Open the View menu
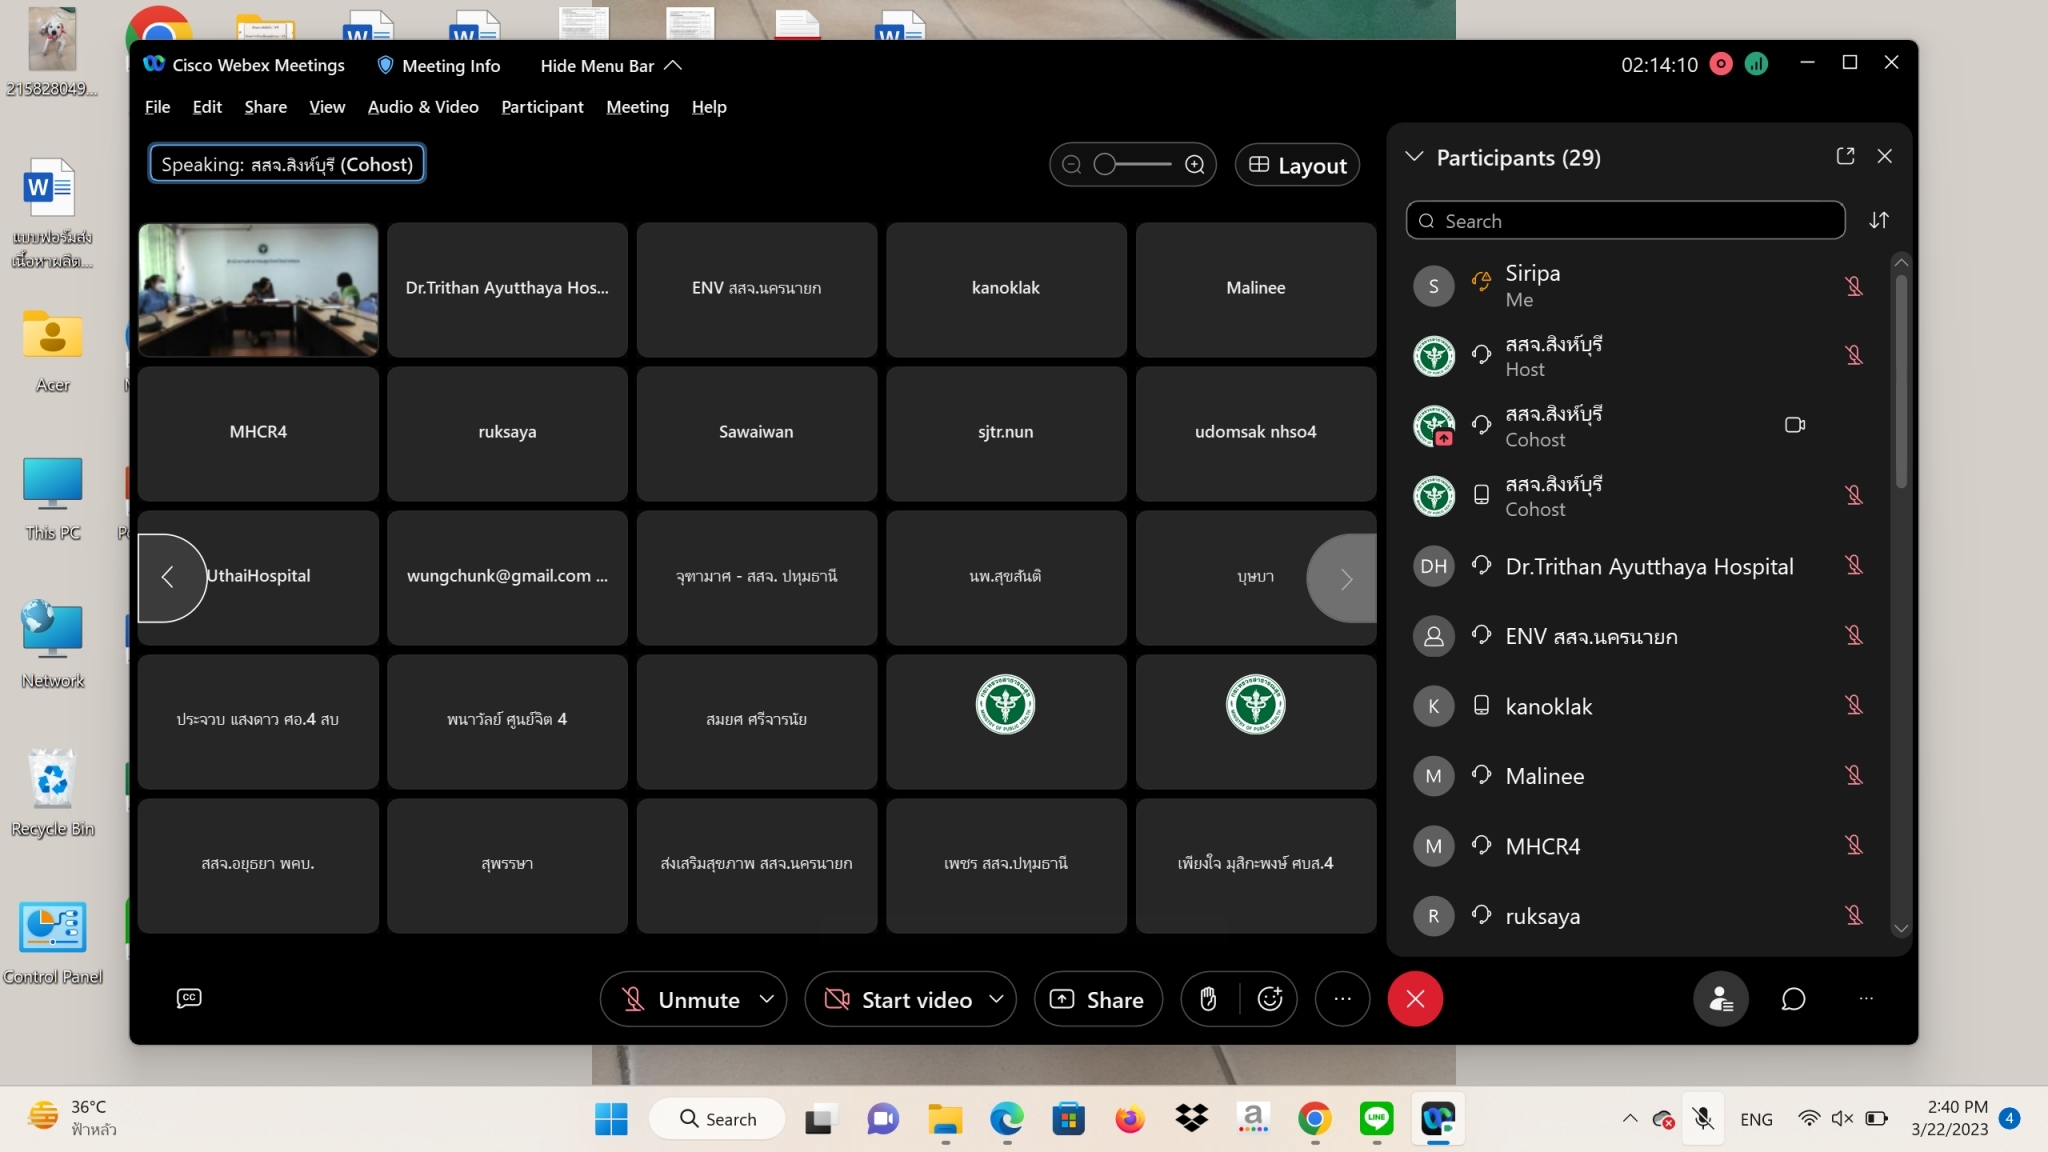This screenshot has height=1152, width=2048. coord(327,107)
